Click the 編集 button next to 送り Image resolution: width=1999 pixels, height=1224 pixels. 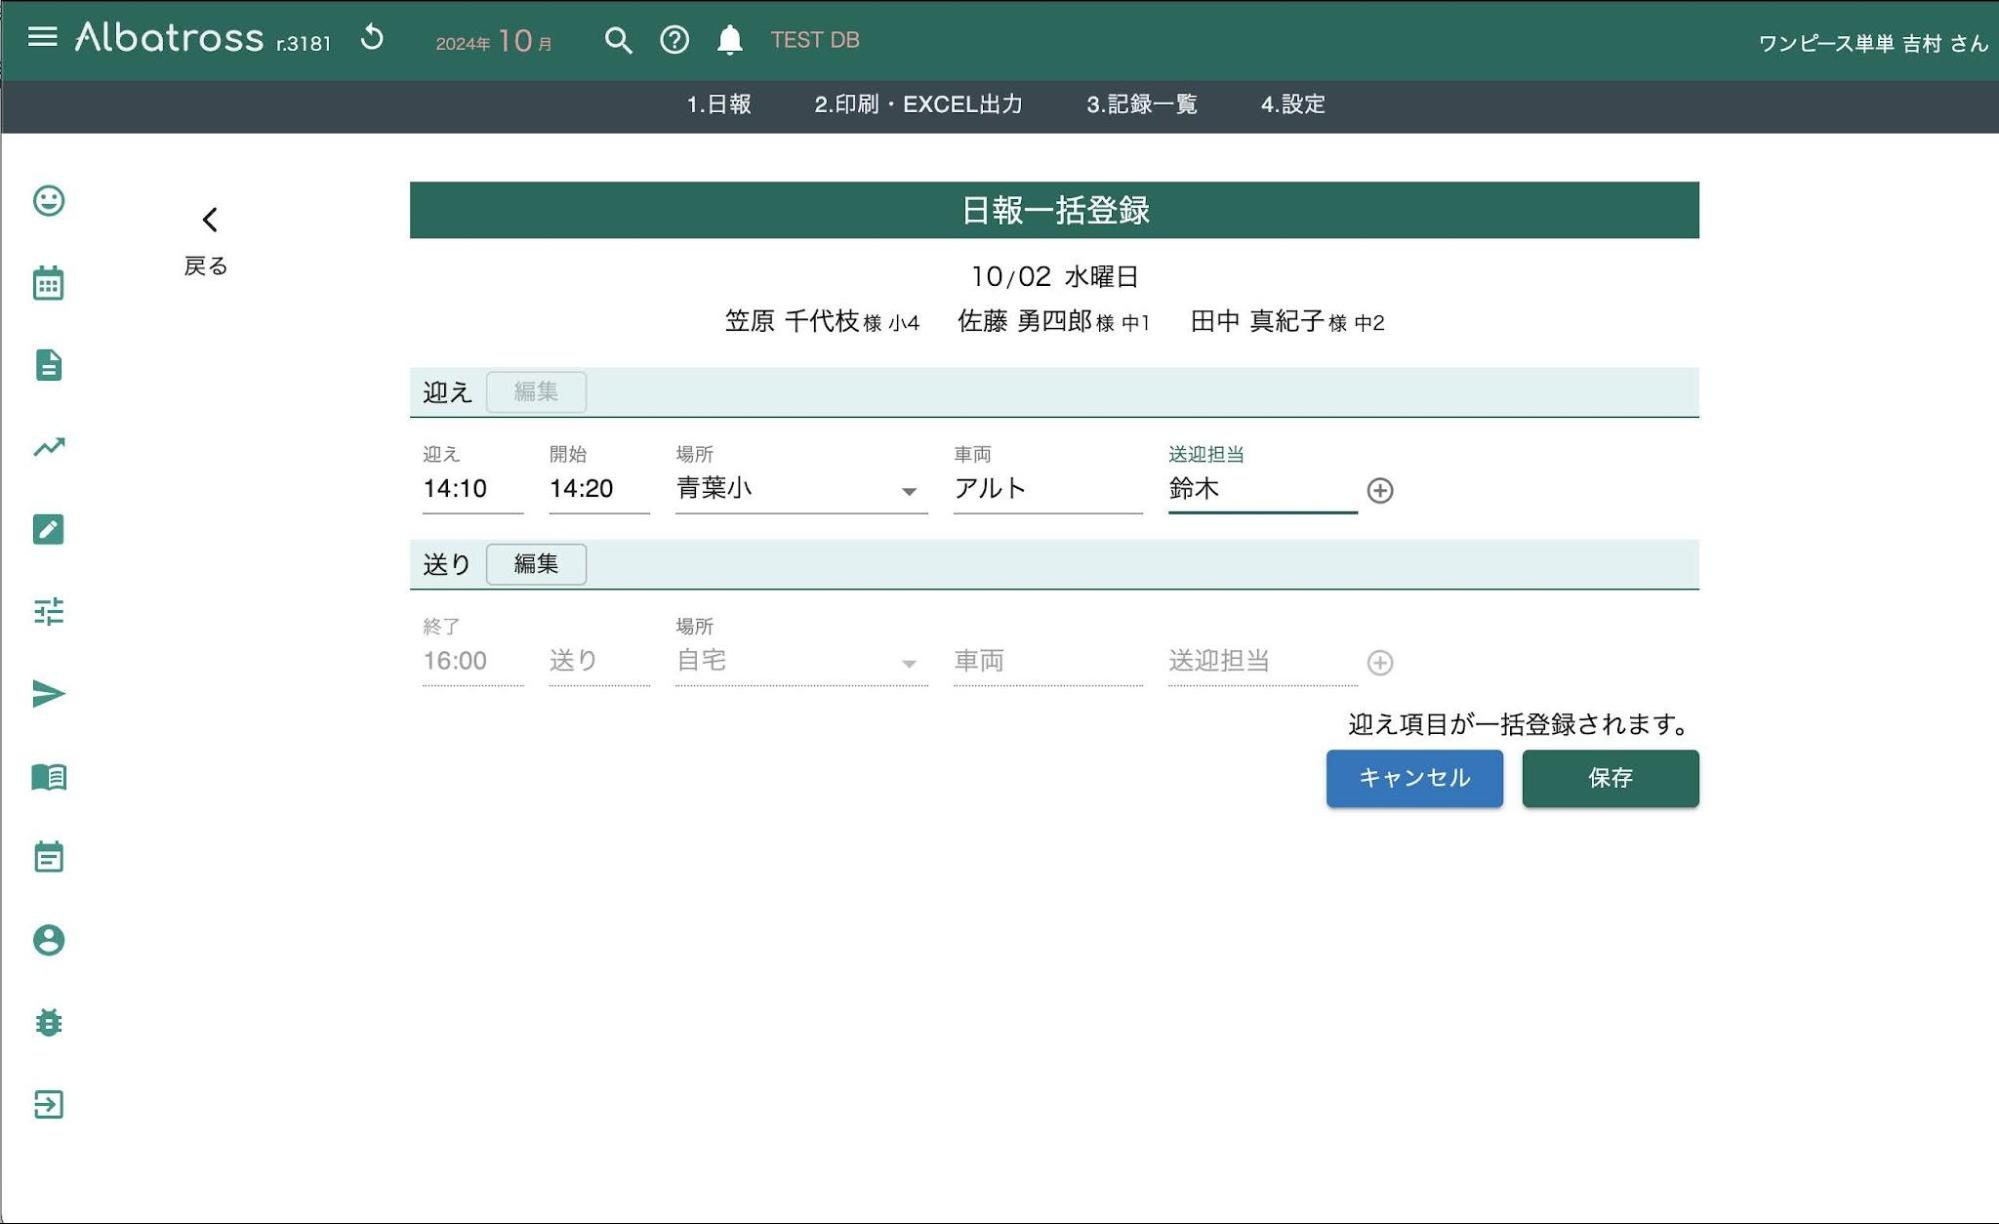pos(536,563)
